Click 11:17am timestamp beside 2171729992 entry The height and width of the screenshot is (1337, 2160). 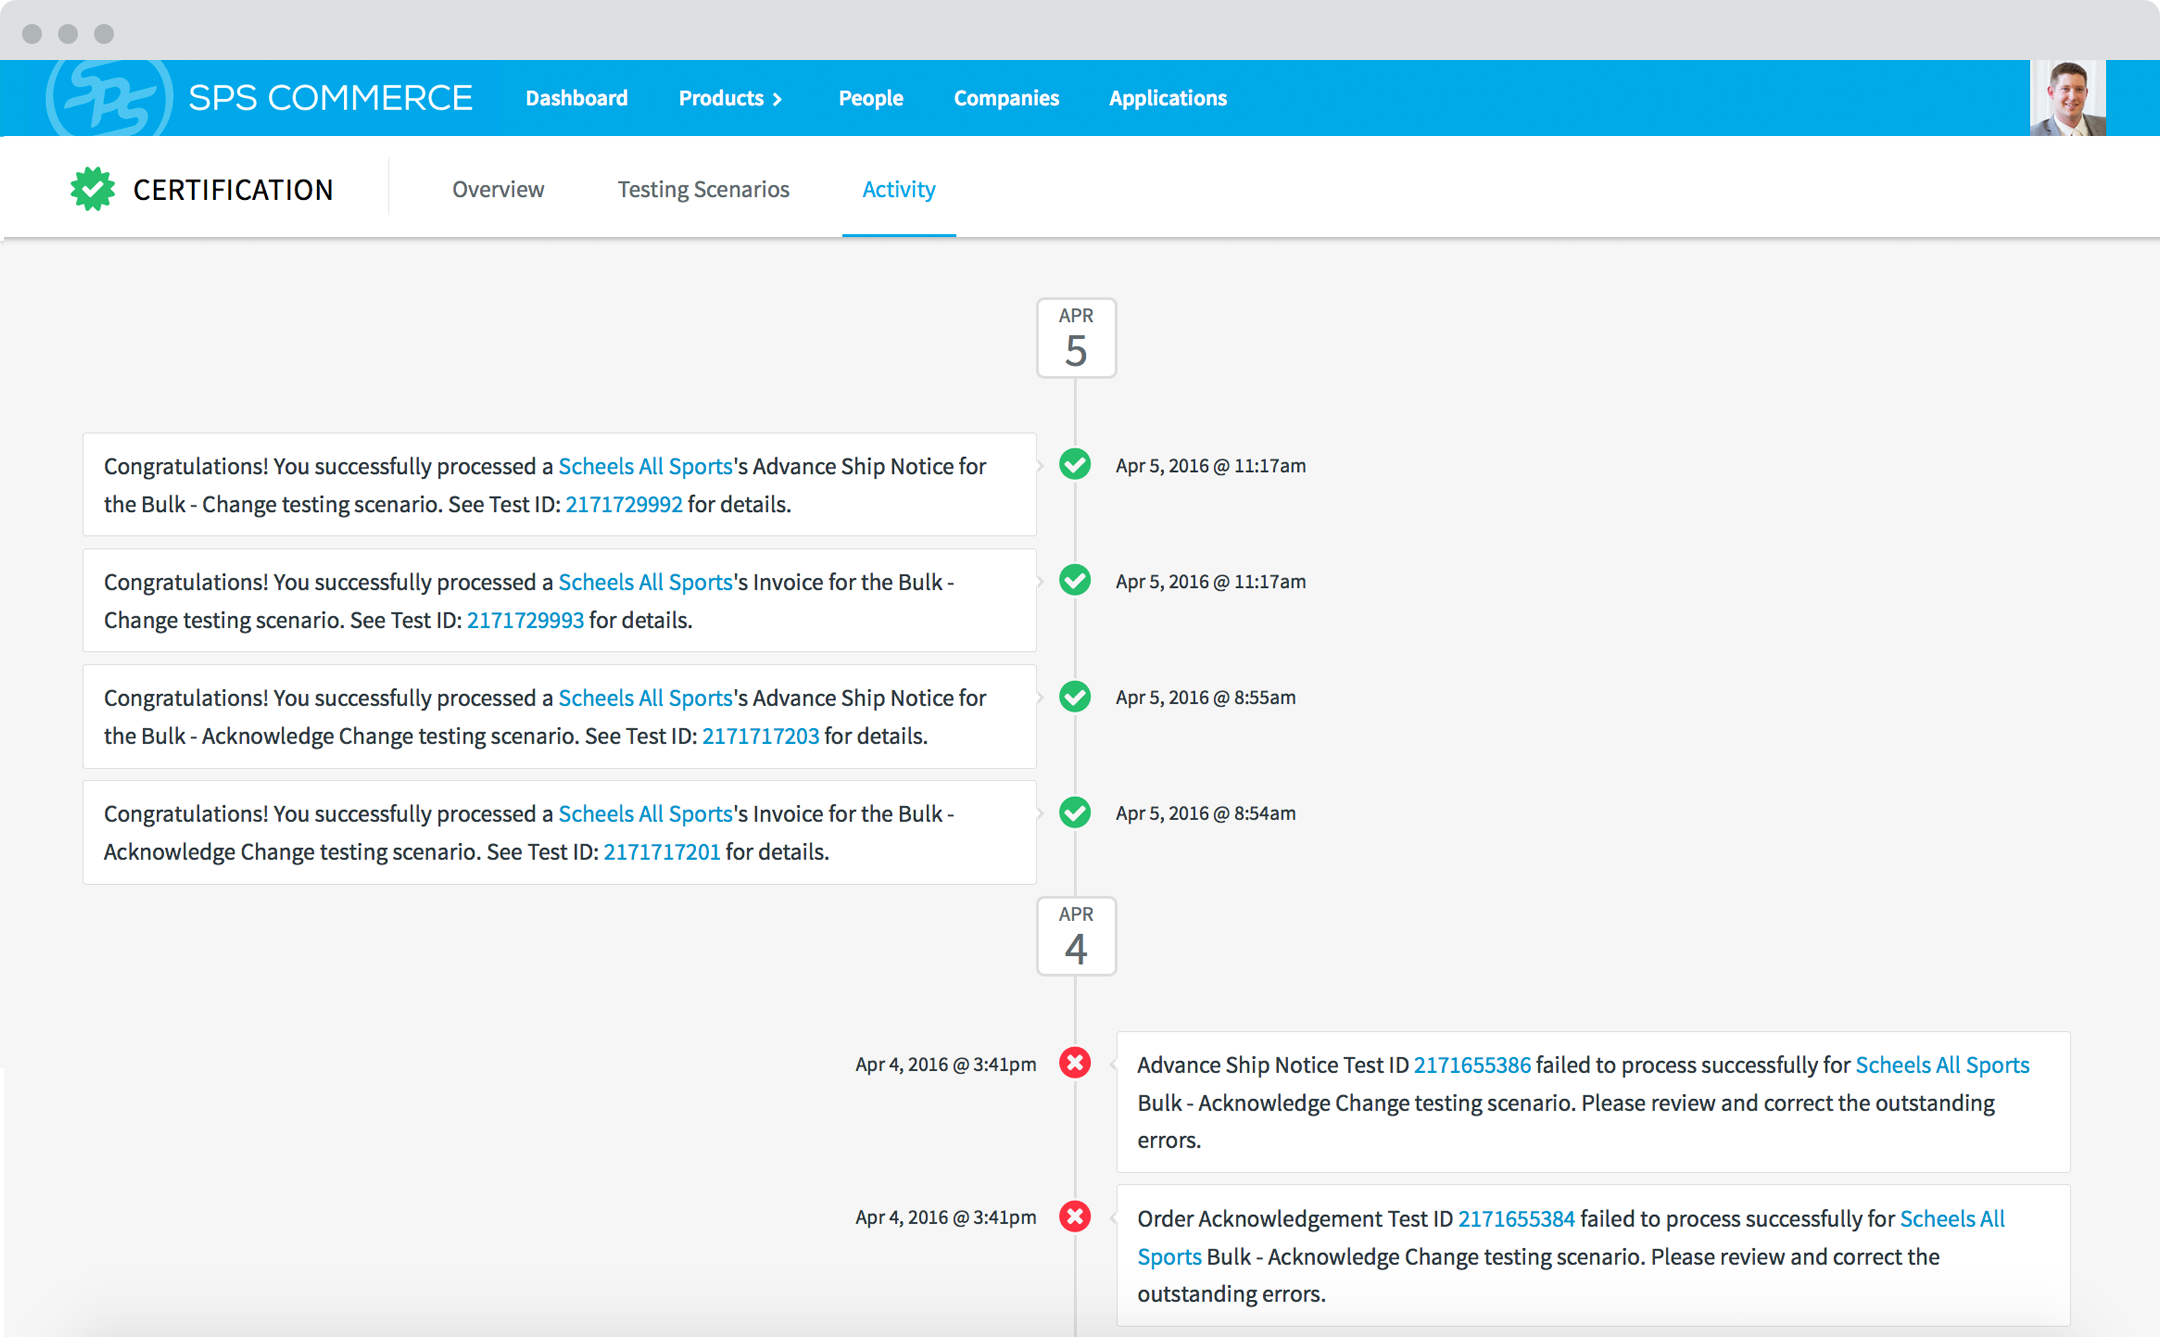click(1211, 465)
